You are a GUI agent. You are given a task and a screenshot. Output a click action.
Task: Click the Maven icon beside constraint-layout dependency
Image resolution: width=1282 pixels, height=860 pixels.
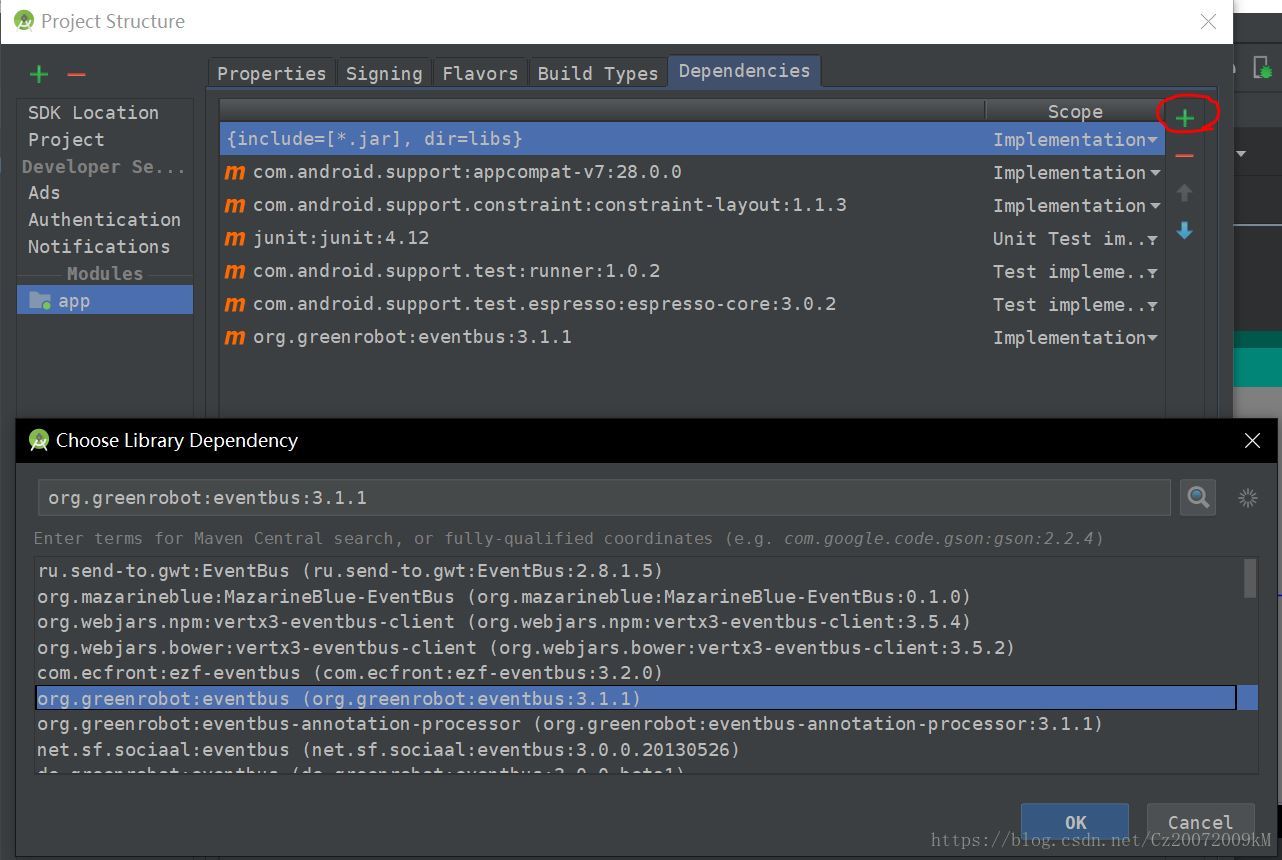(x=235, y=205)
